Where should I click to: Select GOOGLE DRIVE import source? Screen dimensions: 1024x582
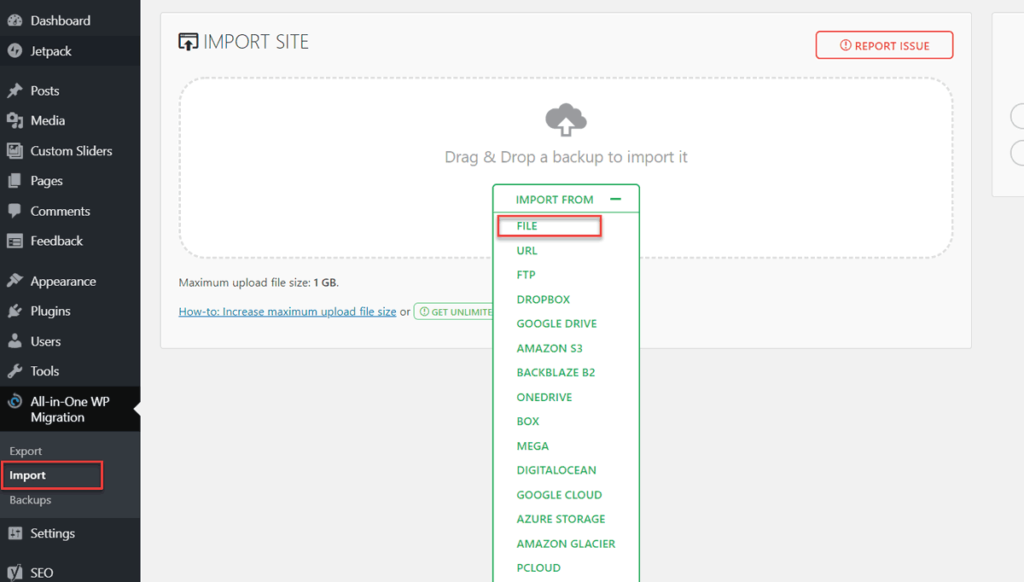coord(556,323)
